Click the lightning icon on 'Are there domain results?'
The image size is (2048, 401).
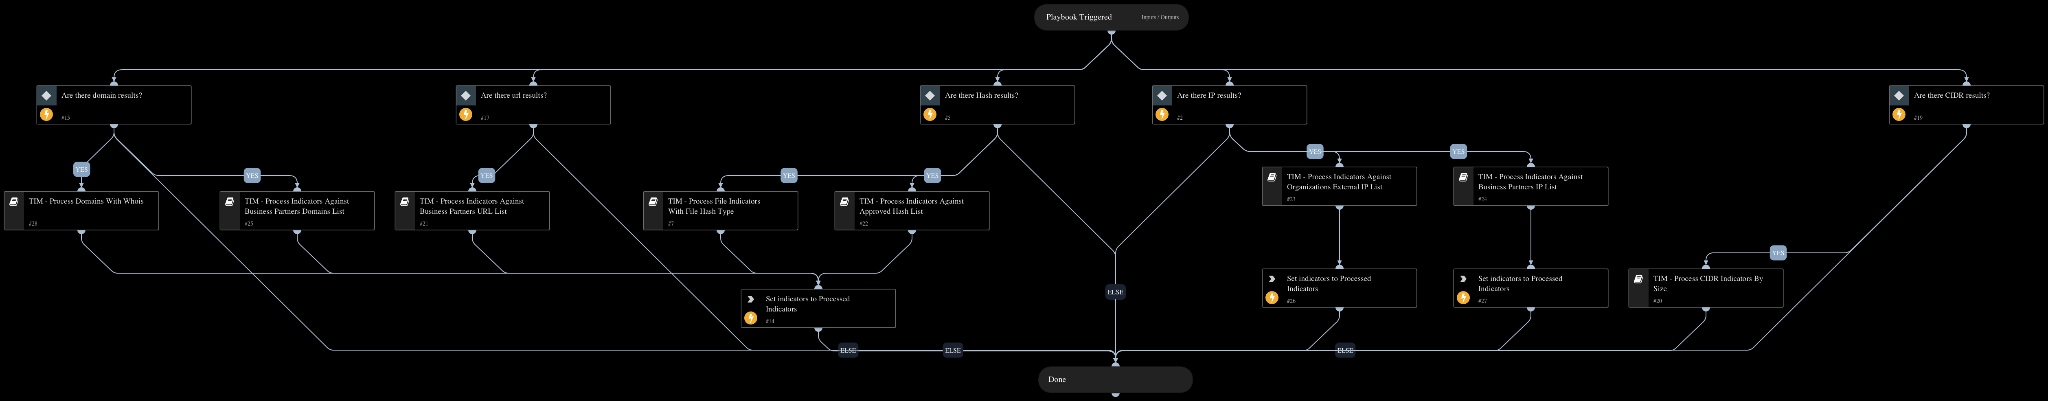(x=46, y=114)
